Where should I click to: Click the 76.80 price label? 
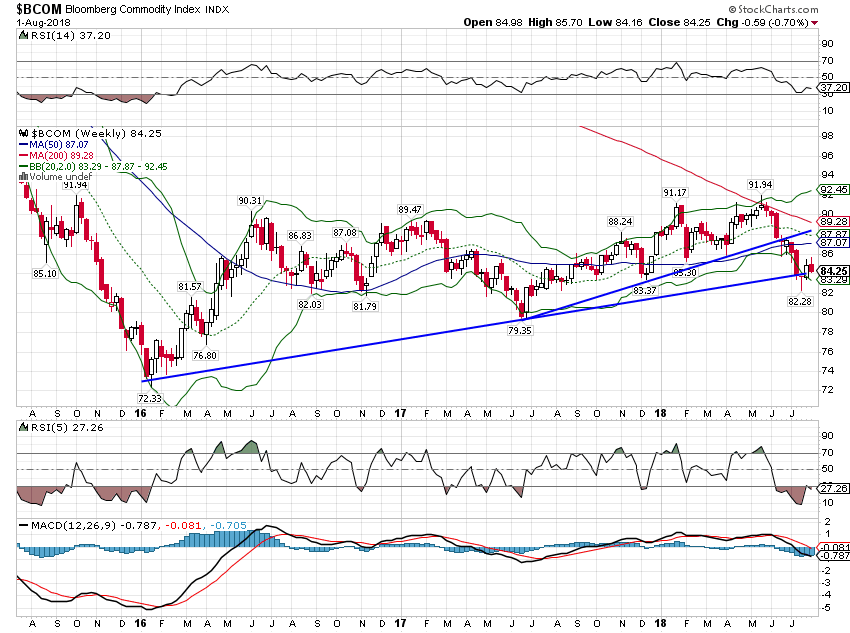(204, 356)
